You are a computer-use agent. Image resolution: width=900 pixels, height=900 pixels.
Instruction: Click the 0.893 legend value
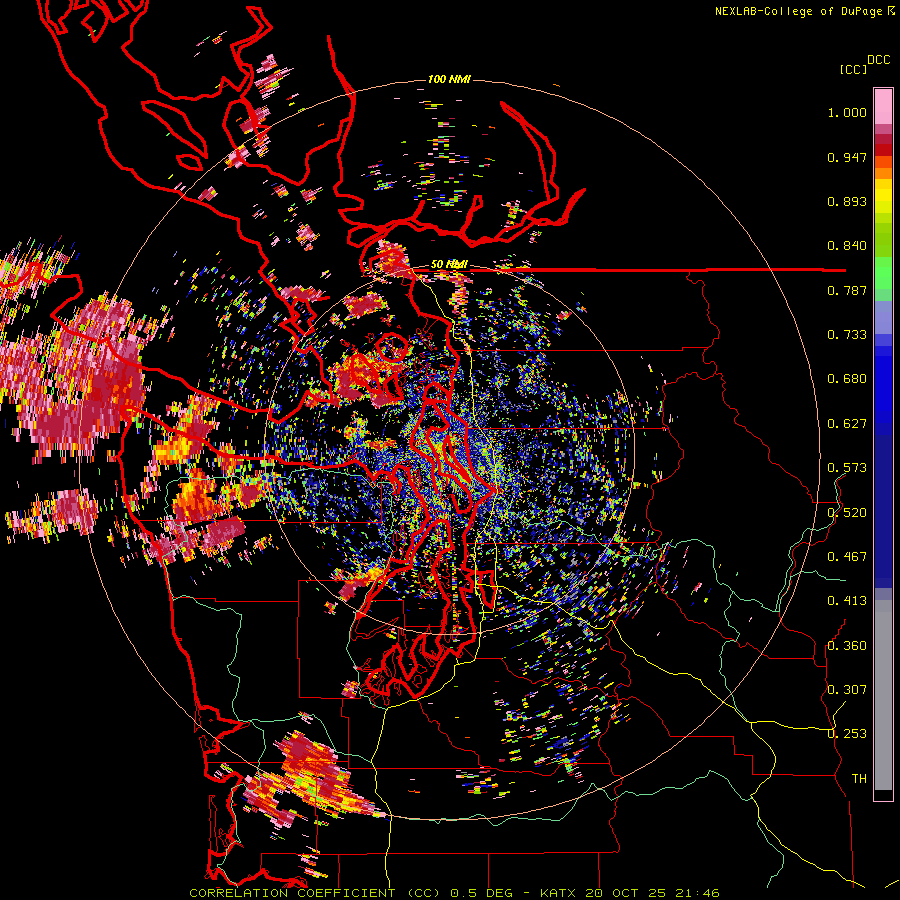847,201
